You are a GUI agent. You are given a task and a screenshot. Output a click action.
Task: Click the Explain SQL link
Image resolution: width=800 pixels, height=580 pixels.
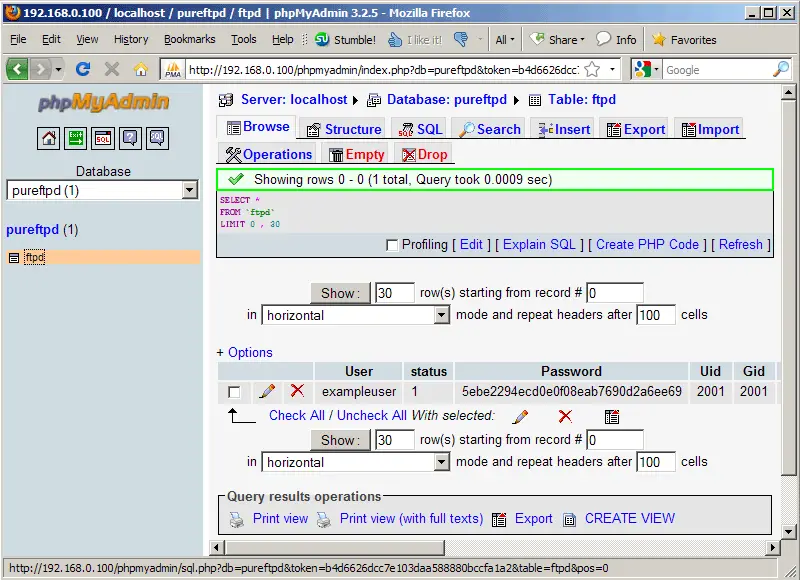click(x=539, y=245)
